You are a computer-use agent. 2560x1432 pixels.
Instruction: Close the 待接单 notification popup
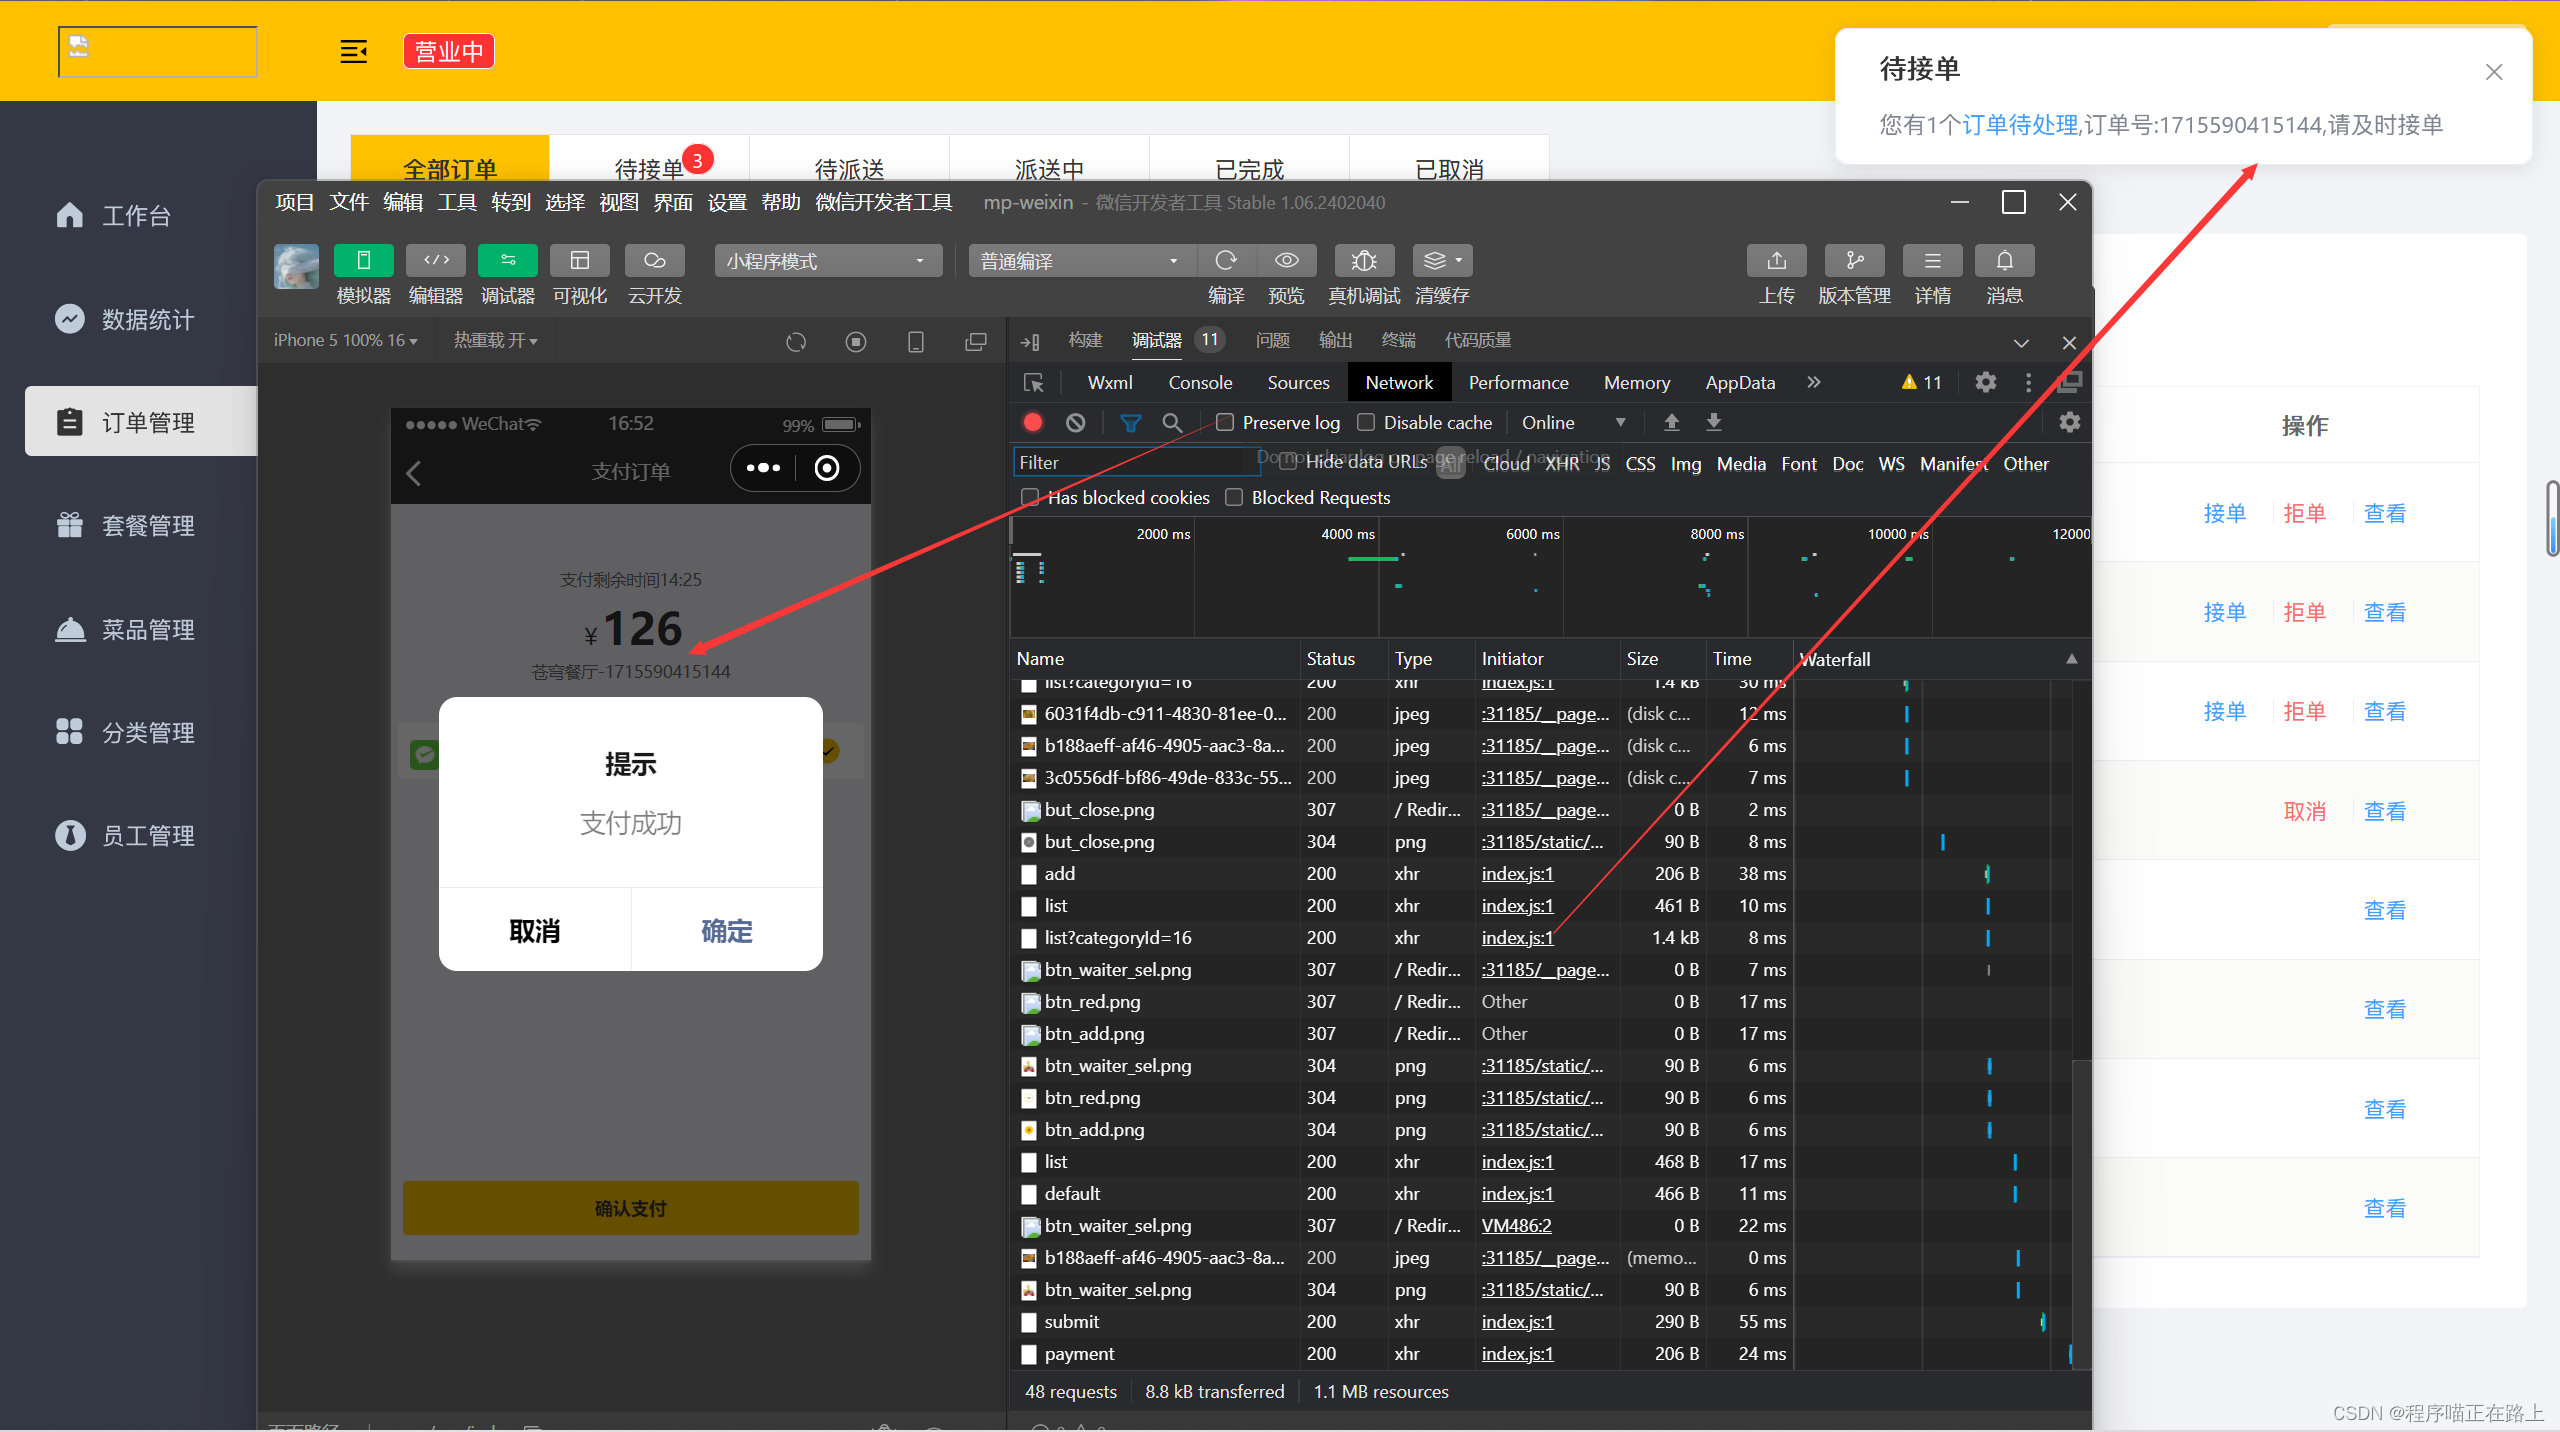tap(2493, 72)
